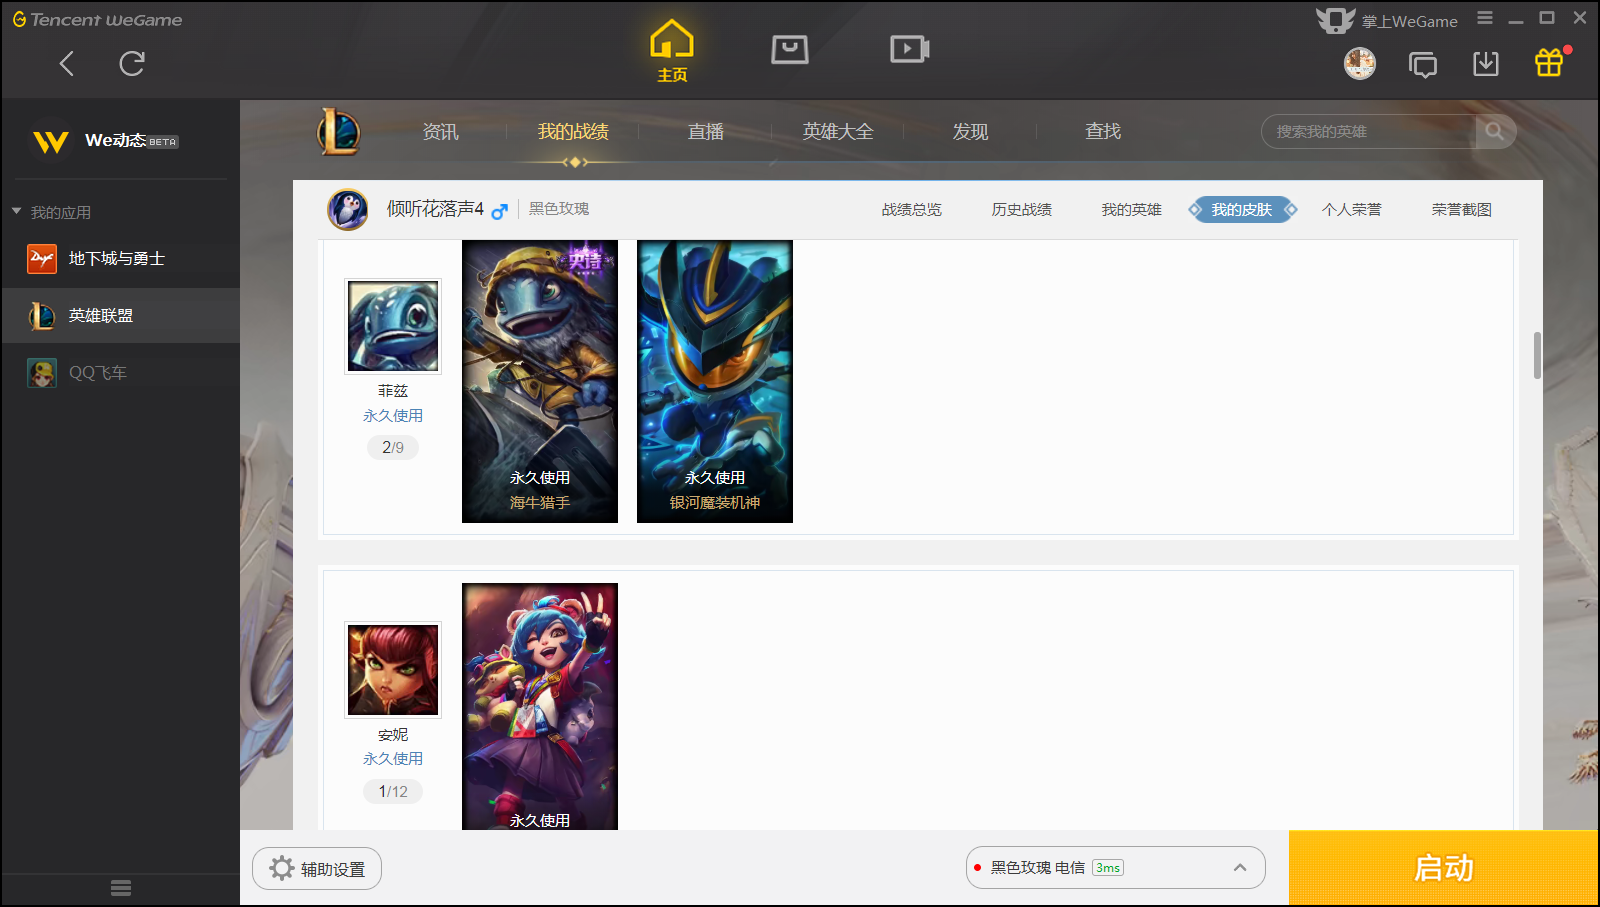Image resolution: width=1600 pixels, height=907 pixels.
Task: Switch to 战绩总览 sub-tab
Action: pyautogui.click(x=912, y=210)
